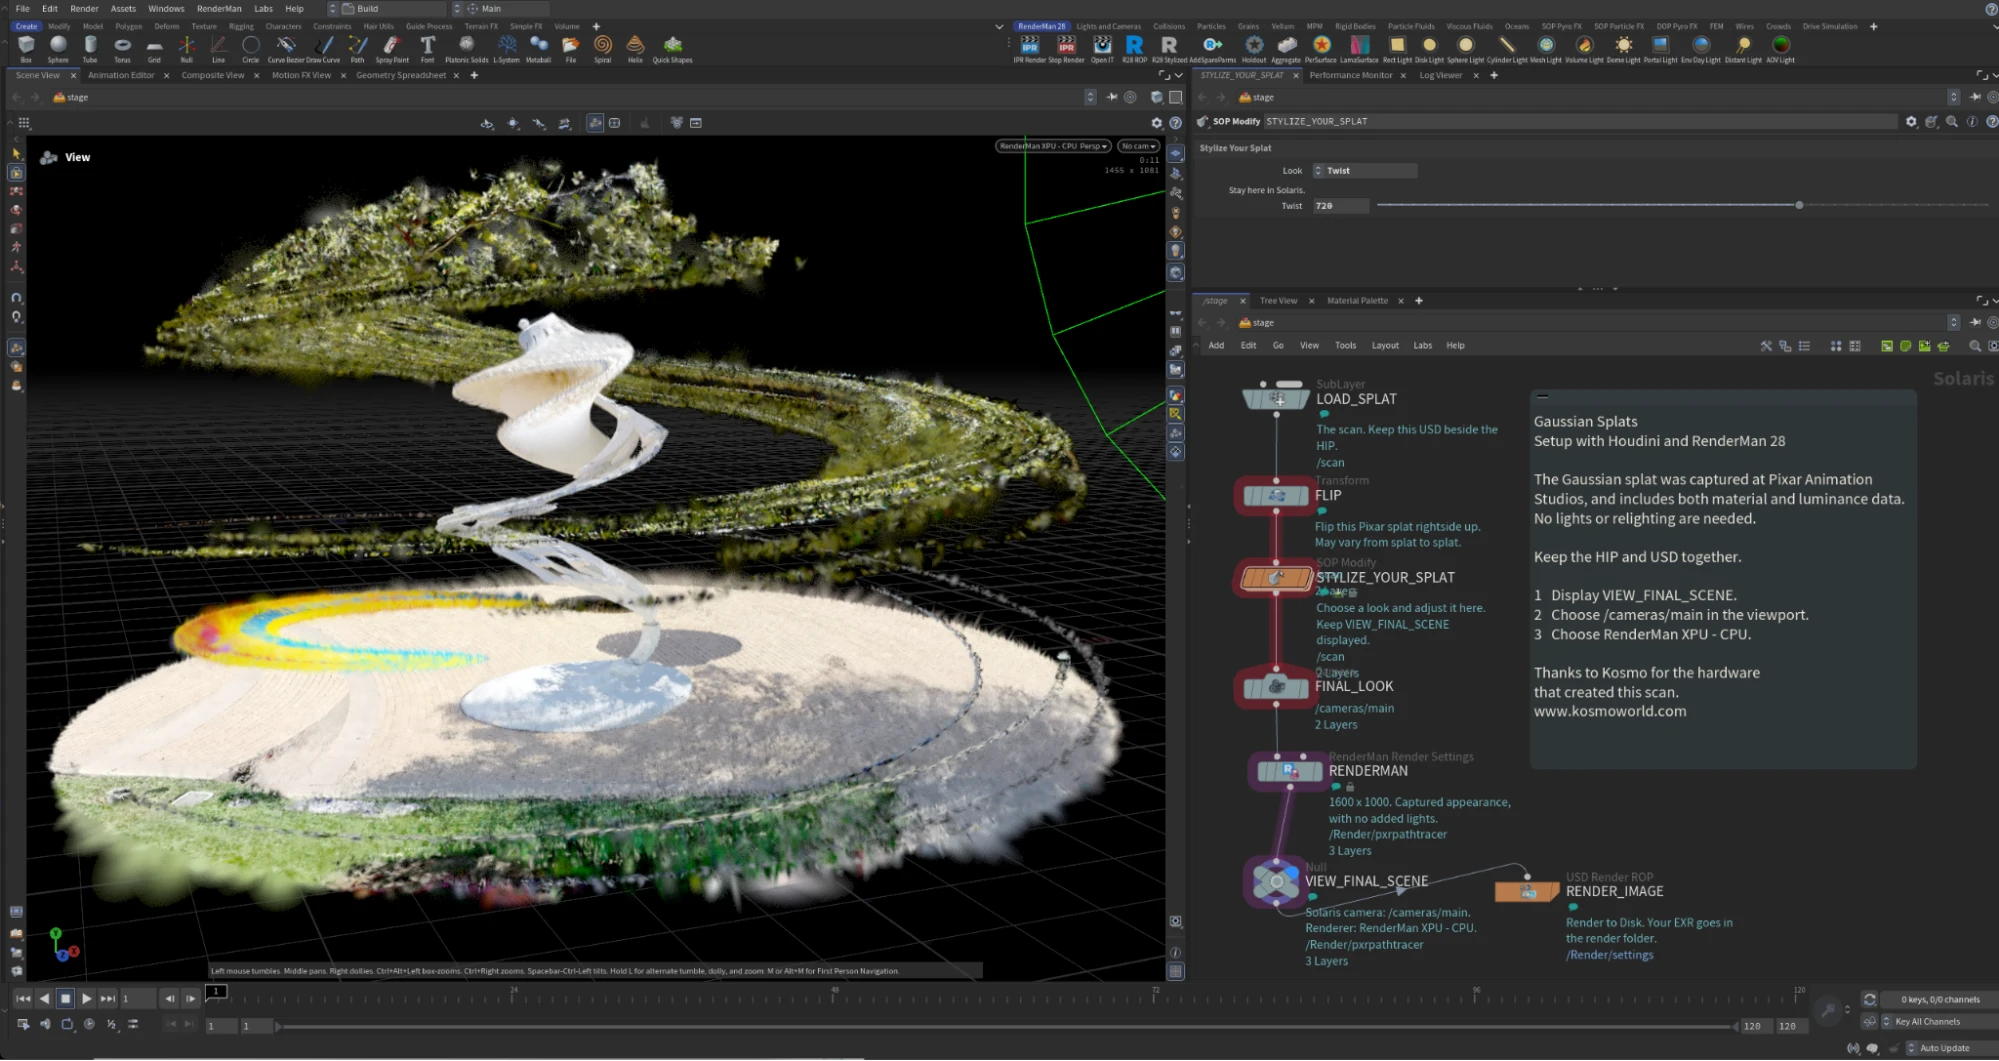Select the Sphere shelf tool
This screenshot has height=1061, width=1999.
[x=58, y=48]
